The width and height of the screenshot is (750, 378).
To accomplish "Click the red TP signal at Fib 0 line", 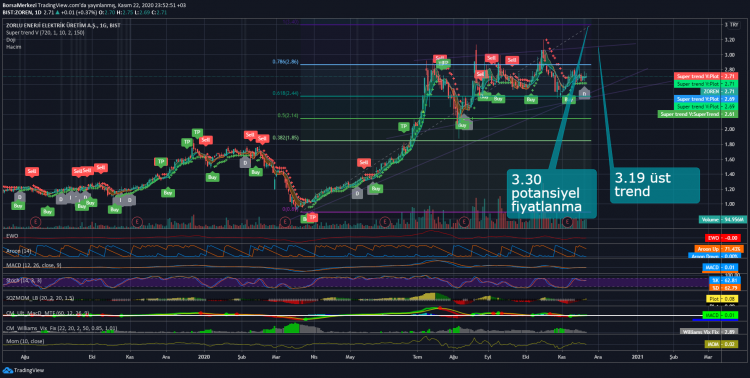I will [312, 218].
